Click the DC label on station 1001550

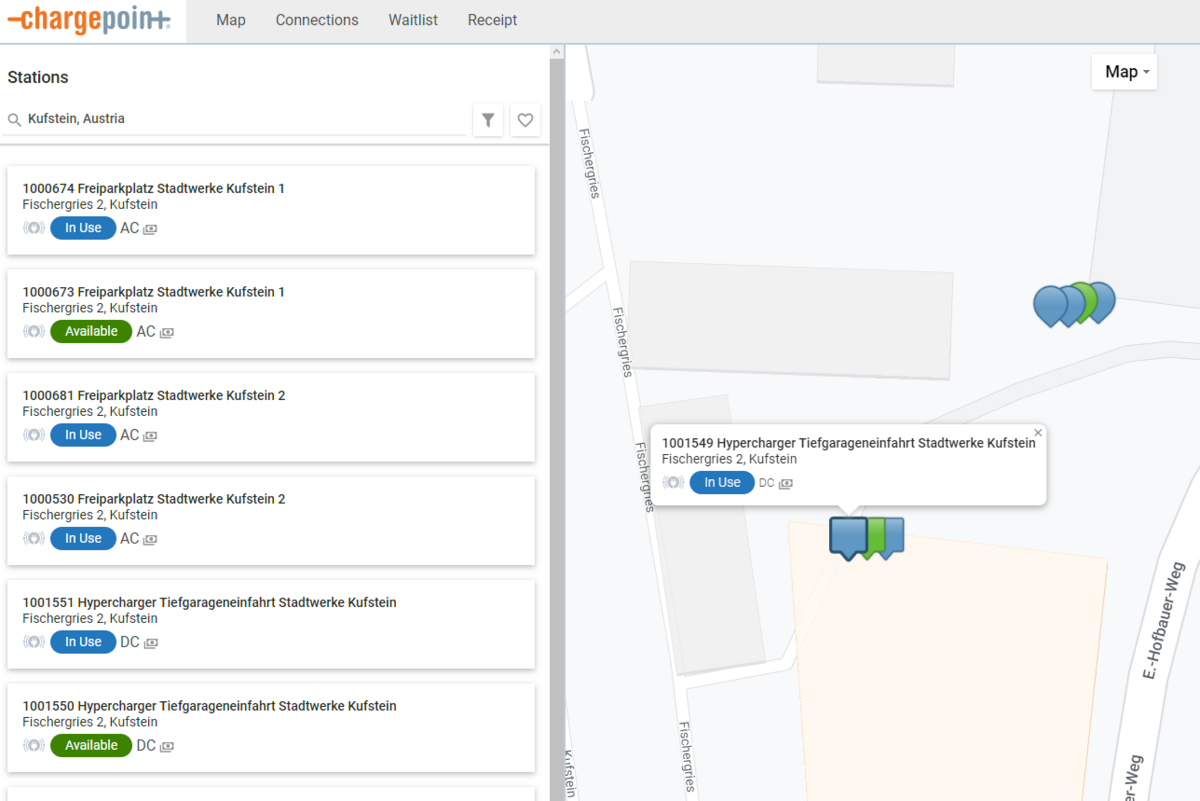tap(146, 745)
